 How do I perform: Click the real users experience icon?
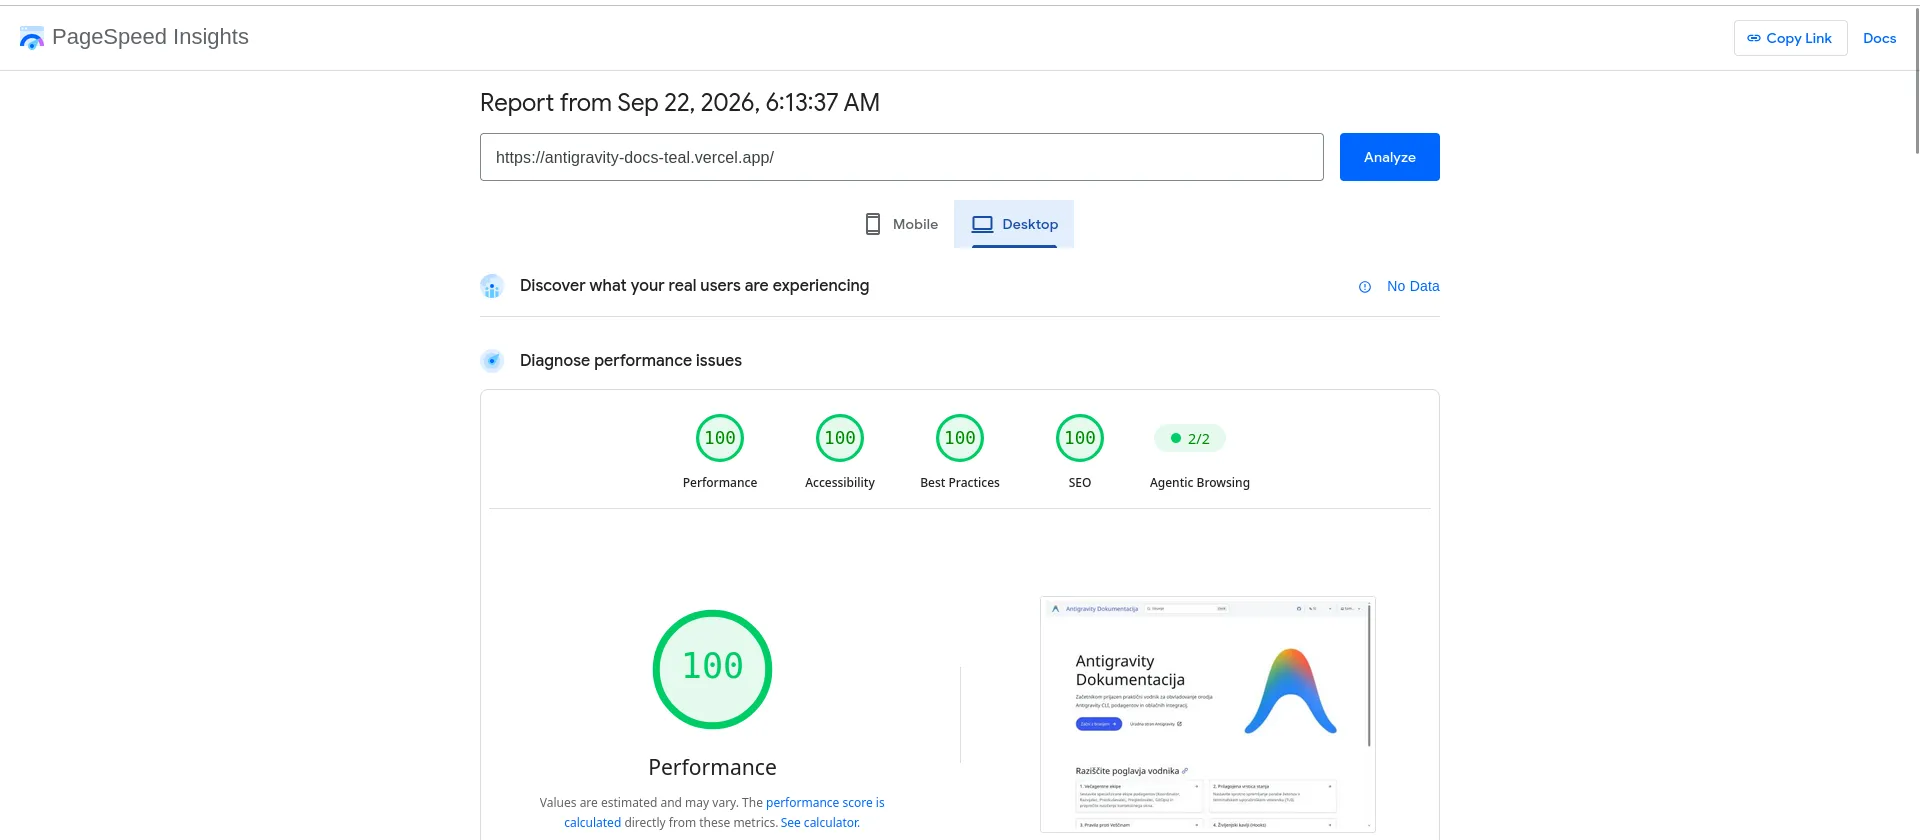pos(492,286)
